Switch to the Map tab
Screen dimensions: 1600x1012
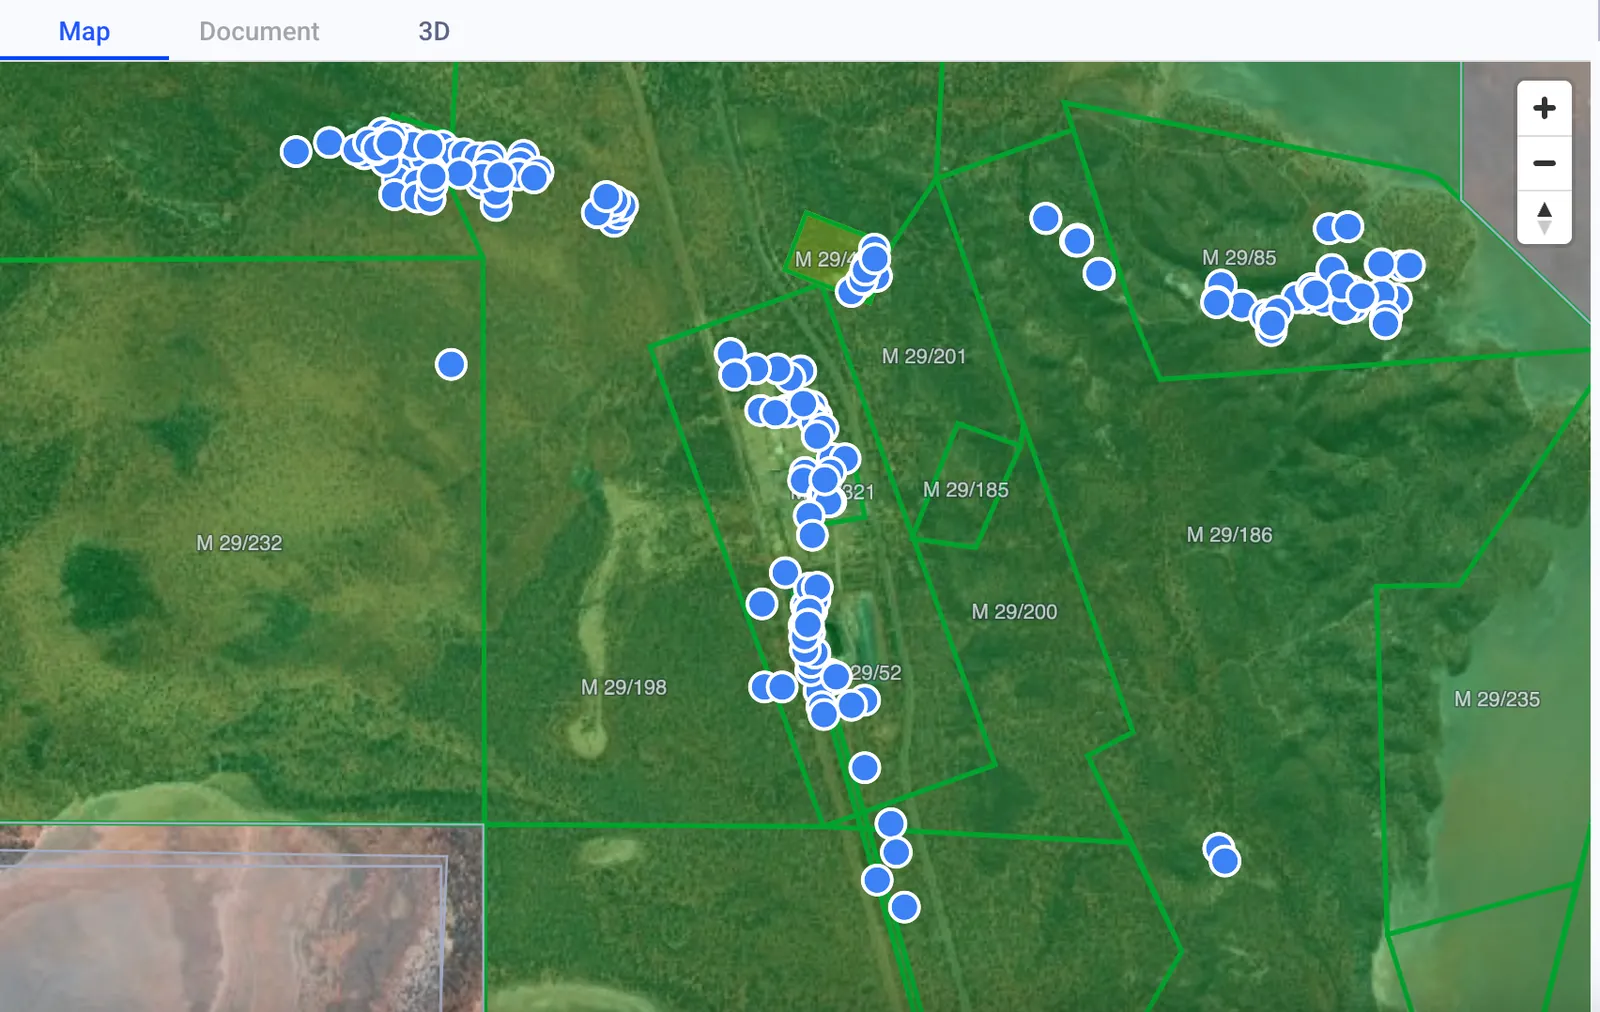(x=84, y=31)
